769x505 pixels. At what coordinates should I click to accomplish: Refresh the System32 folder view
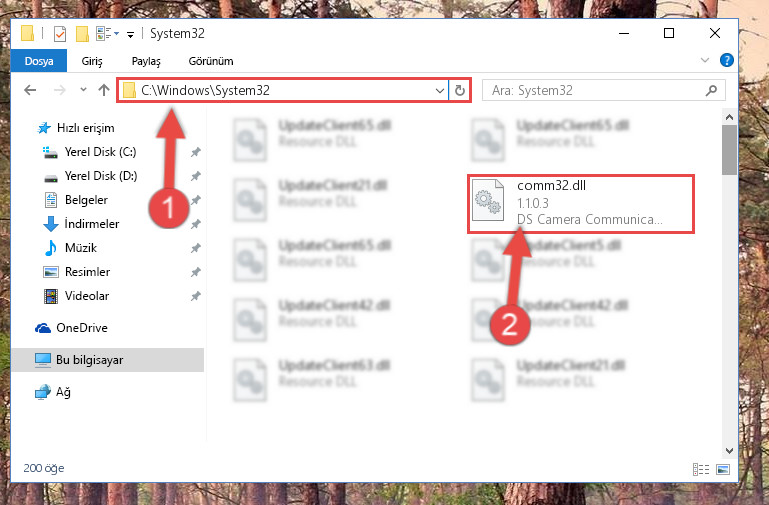click(x=460, y=90)
